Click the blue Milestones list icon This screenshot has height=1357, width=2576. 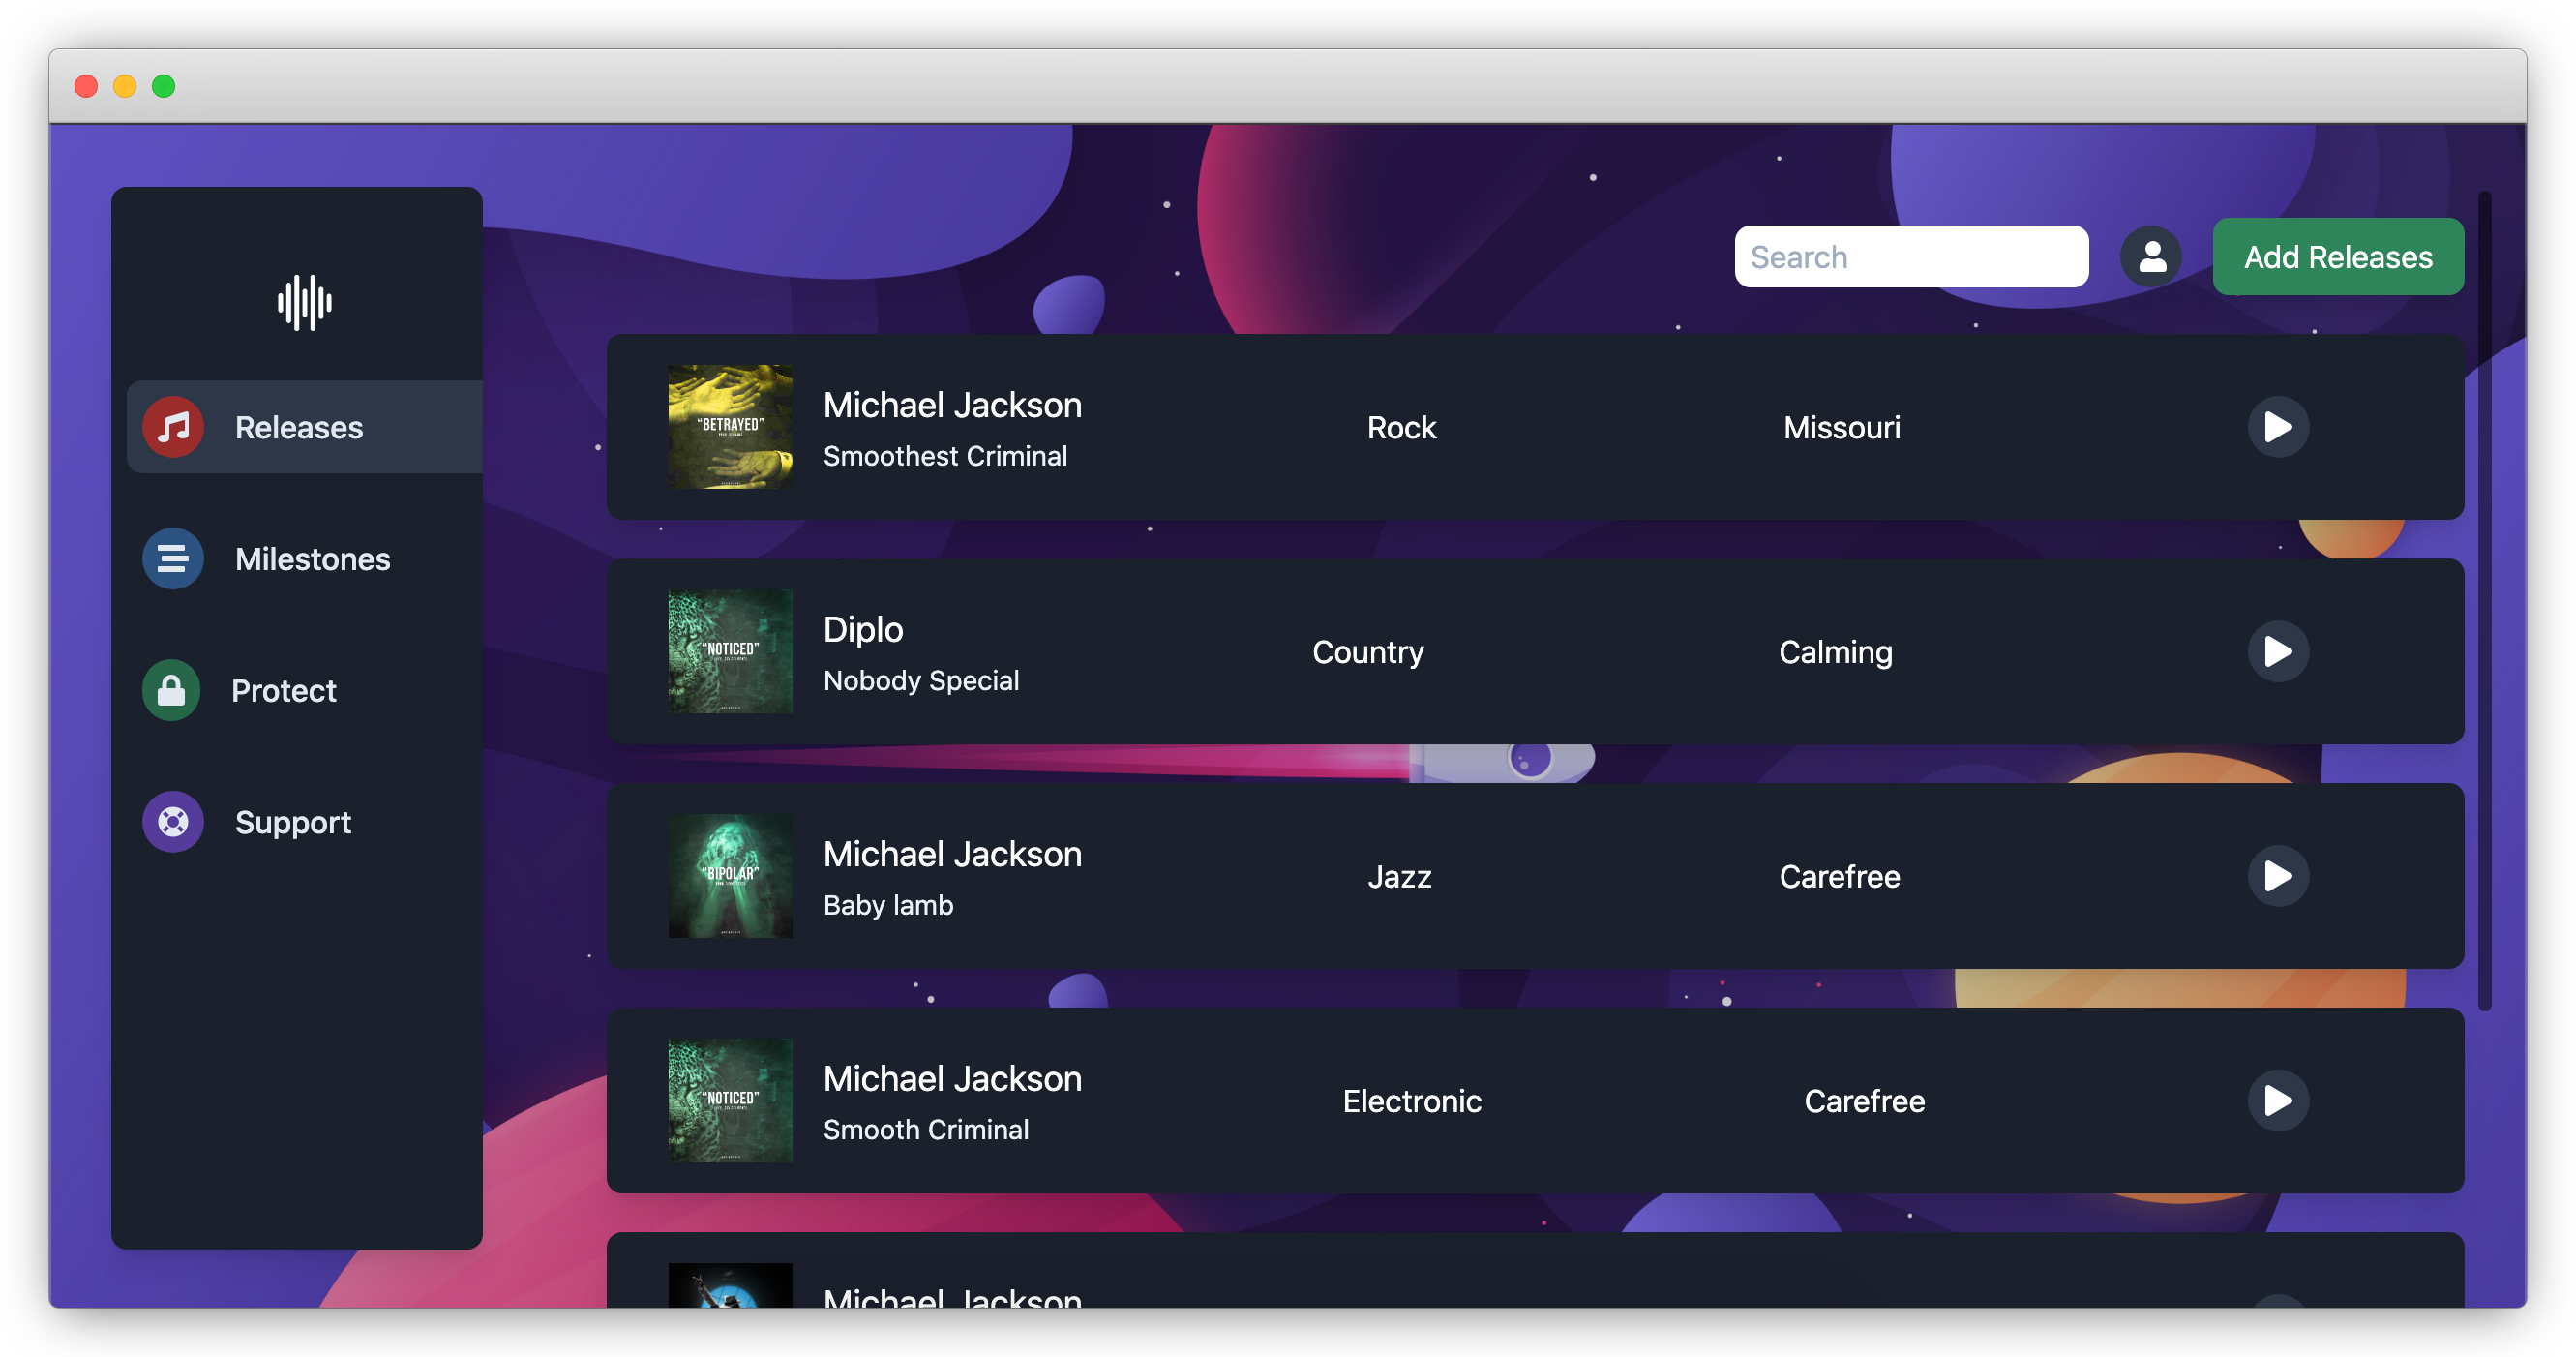point(173,559)
